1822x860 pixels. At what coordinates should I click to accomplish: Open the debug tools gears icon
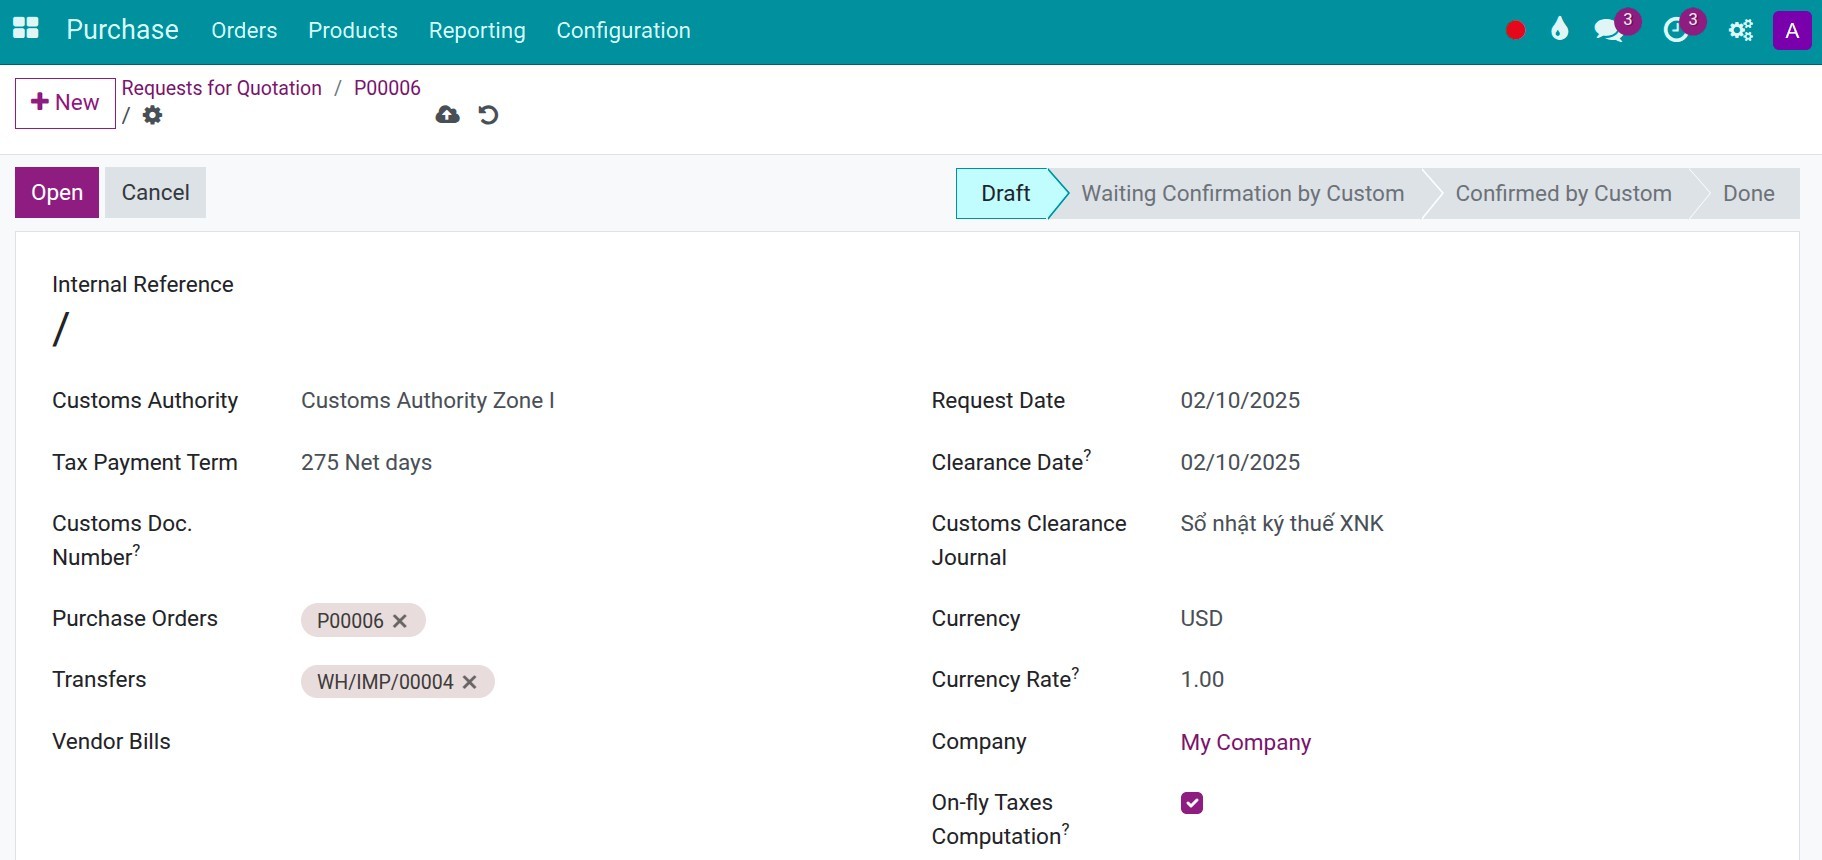click(x=1740, y=30)
